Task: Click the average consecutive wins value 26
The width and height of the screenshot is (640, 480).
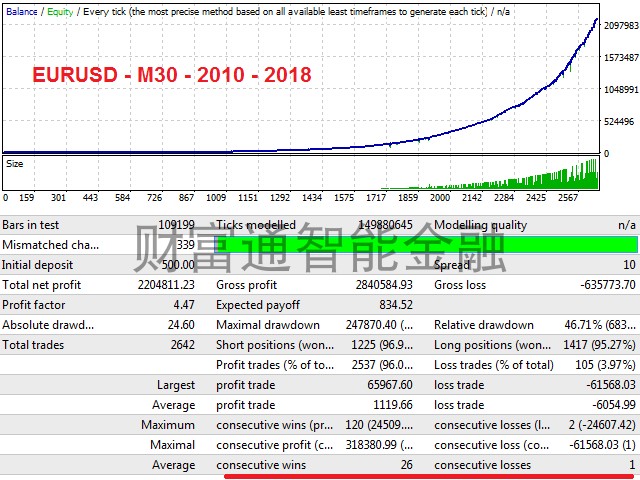Action: coord(407,465)
